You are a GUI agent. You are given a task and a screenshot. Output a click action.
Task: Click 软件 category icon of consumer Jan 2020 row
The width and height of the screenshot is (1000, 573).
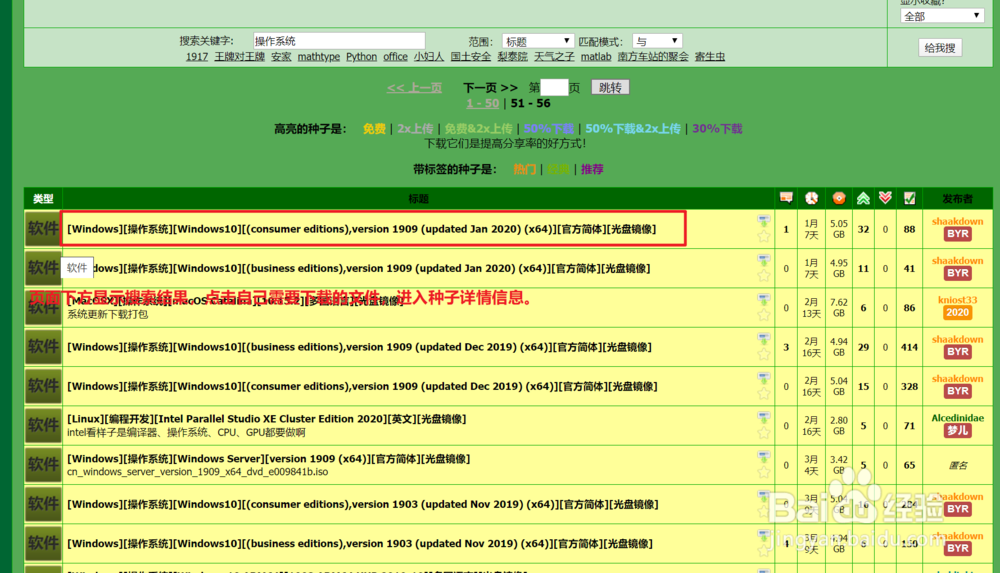[x=43, y=229]
